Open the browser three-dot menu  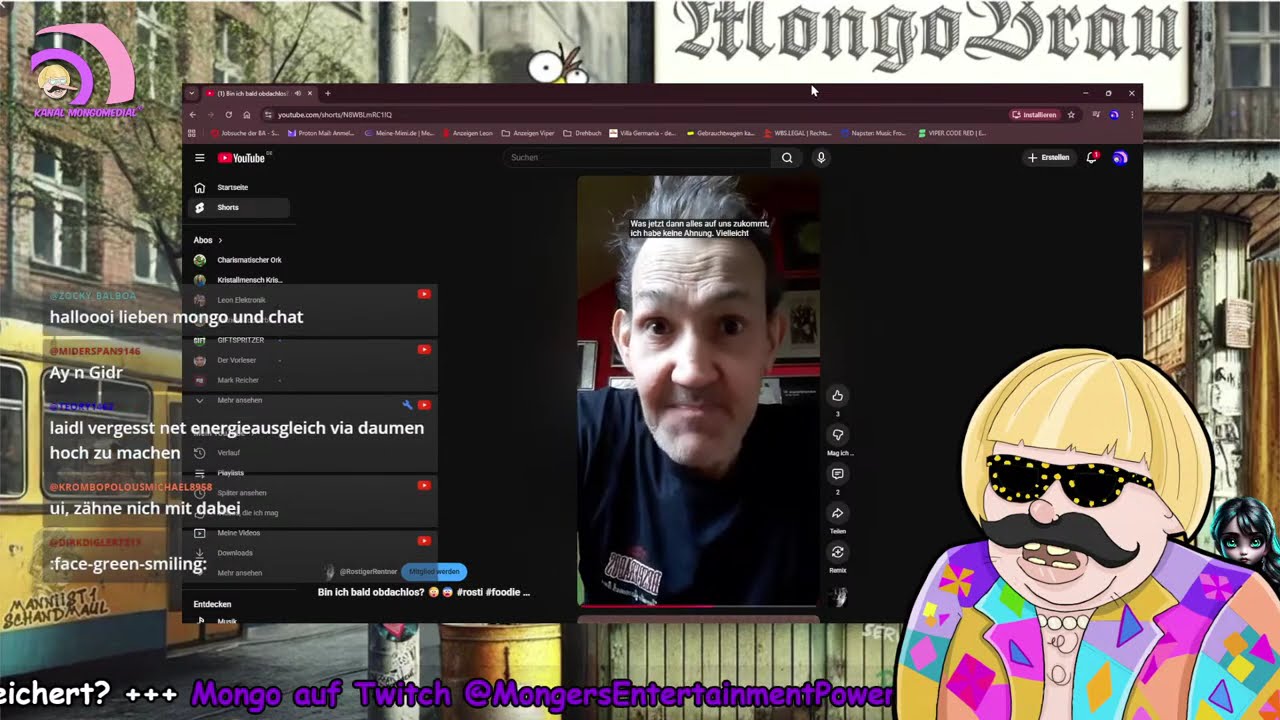tap(1132, 115)
